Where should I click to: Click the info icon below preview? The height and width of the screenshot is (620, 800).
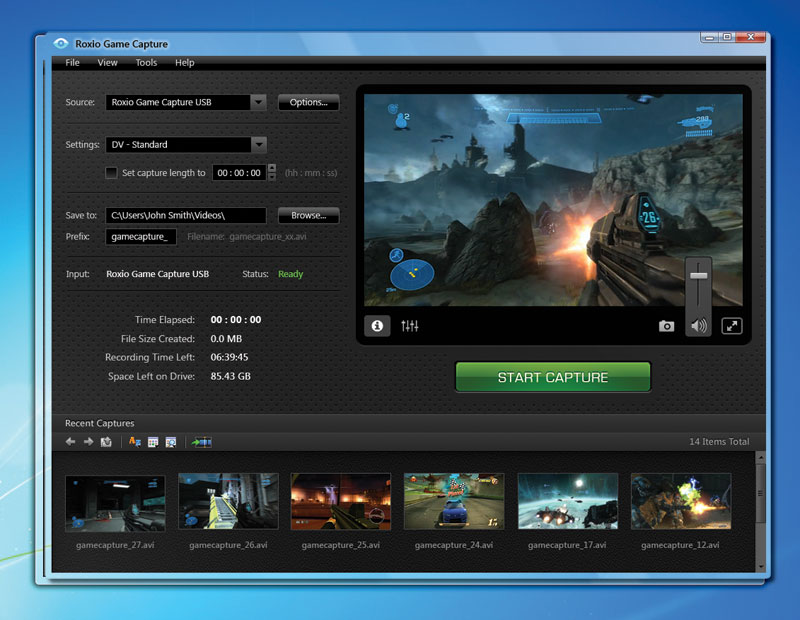377,326
